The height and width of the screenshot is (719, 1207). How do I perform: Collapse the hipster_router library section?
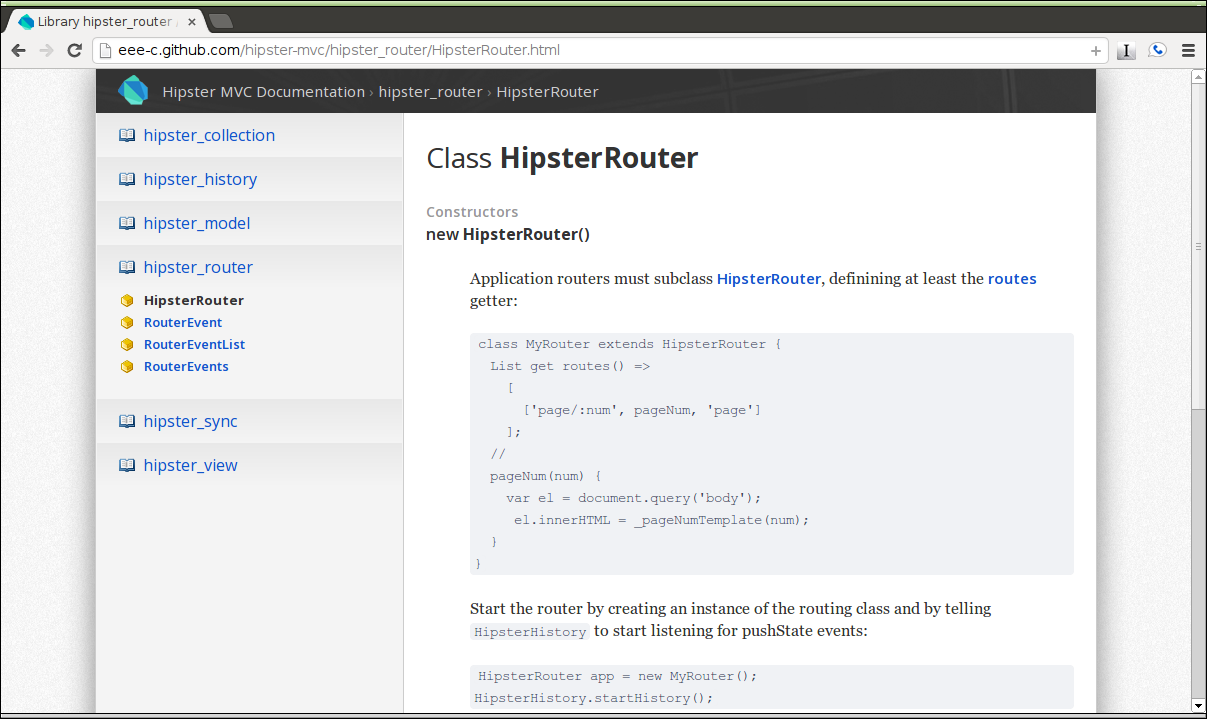[x=198, y=267]
